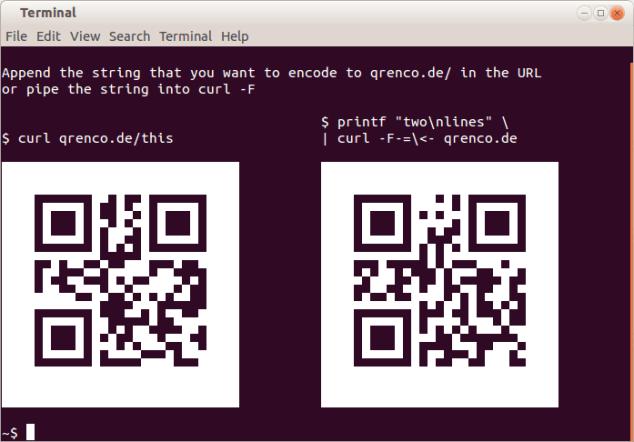
Task: Click the terminal scrollbar on the right edge
Action: pos(632,251)
